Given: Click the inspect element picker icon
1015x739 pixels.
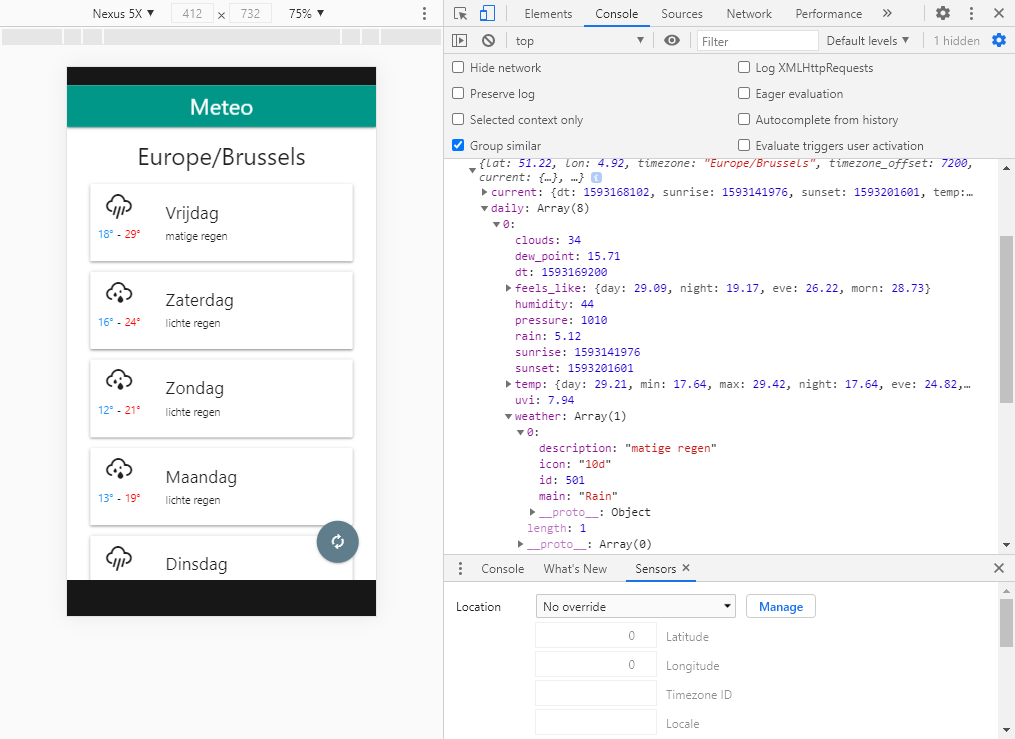Looking at the screenshot, I should click(460, 14).
